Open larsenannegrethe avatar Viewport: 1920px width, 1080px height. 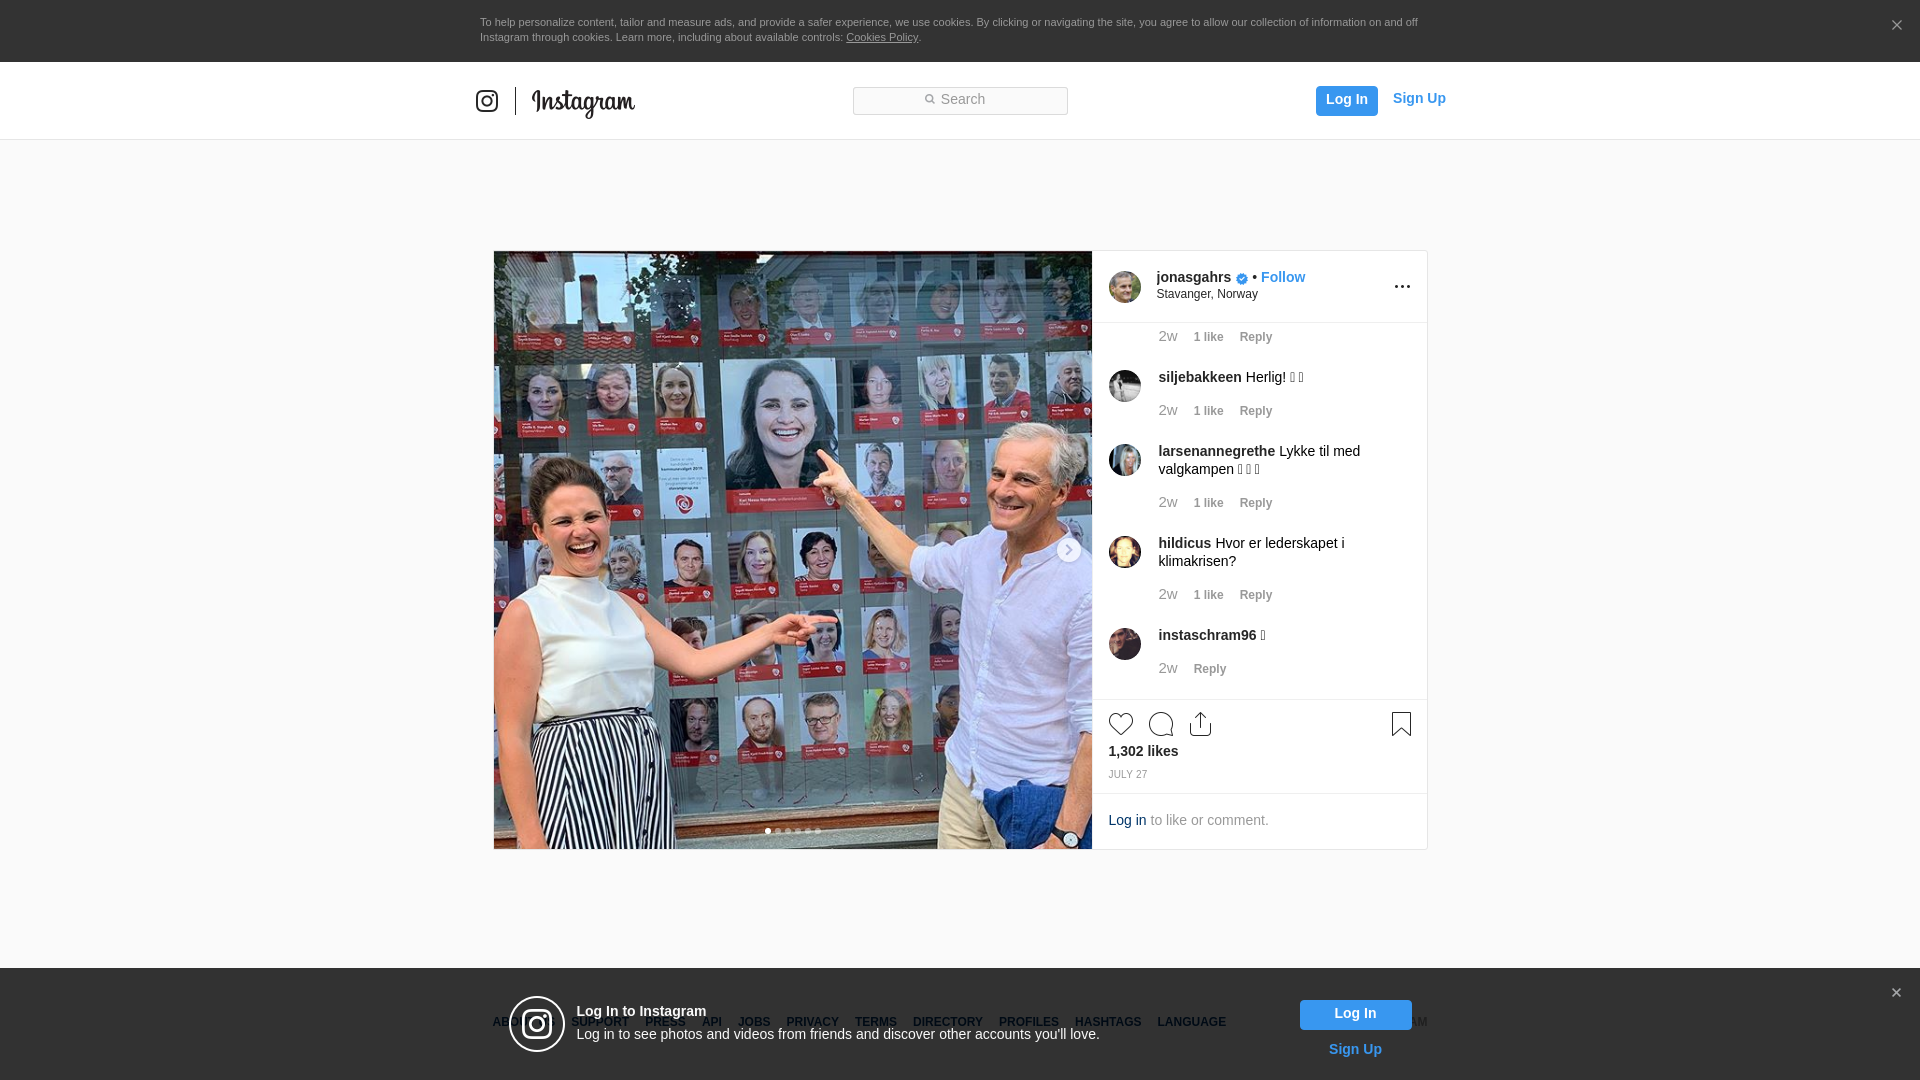pyautogui.click(x=1125, y=460)
